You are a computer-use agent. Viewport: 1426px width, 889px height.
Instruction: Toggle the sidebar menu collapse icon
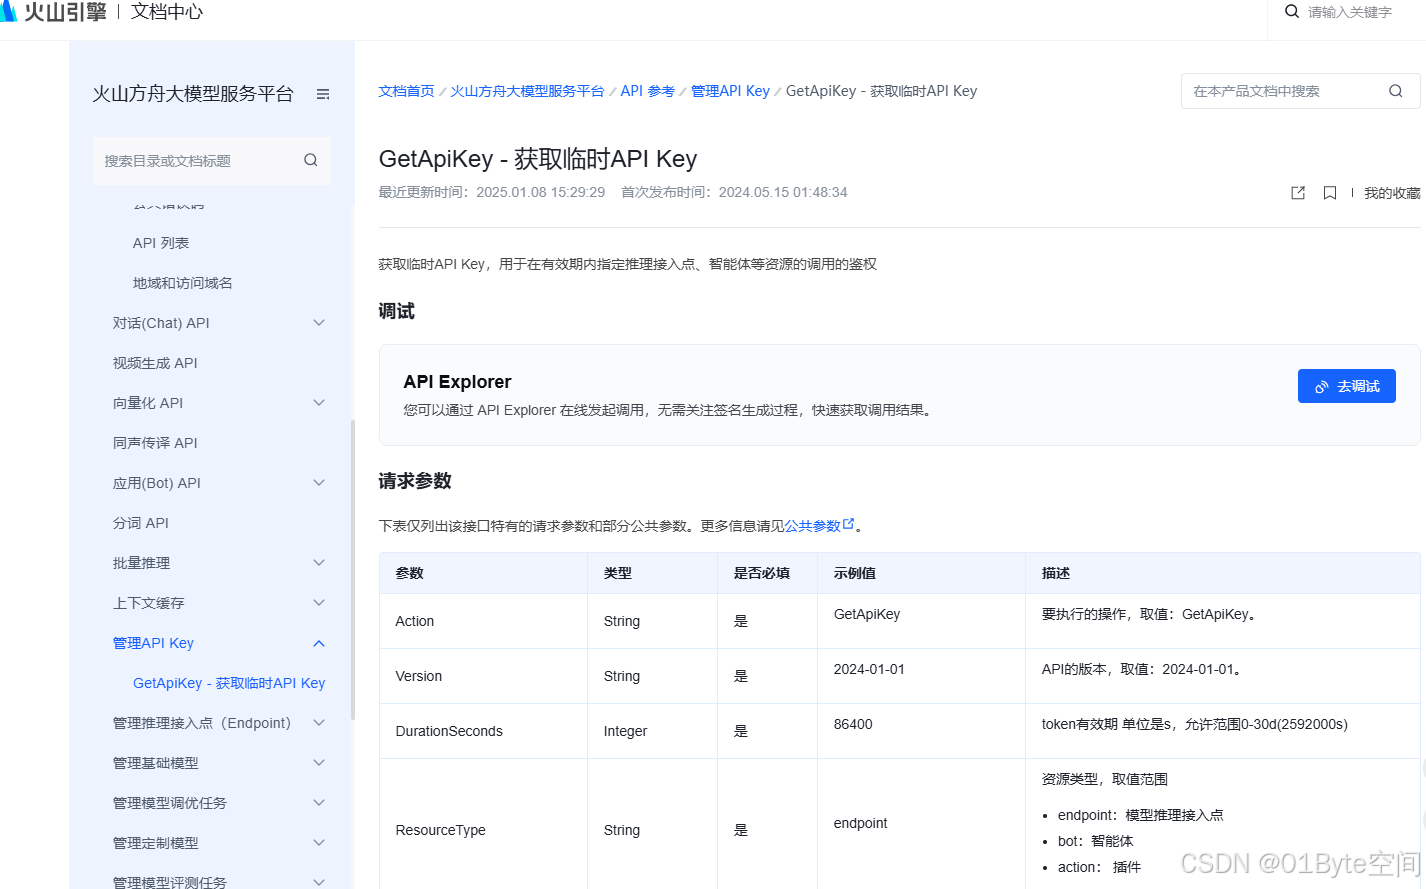[x=323, y=94]
